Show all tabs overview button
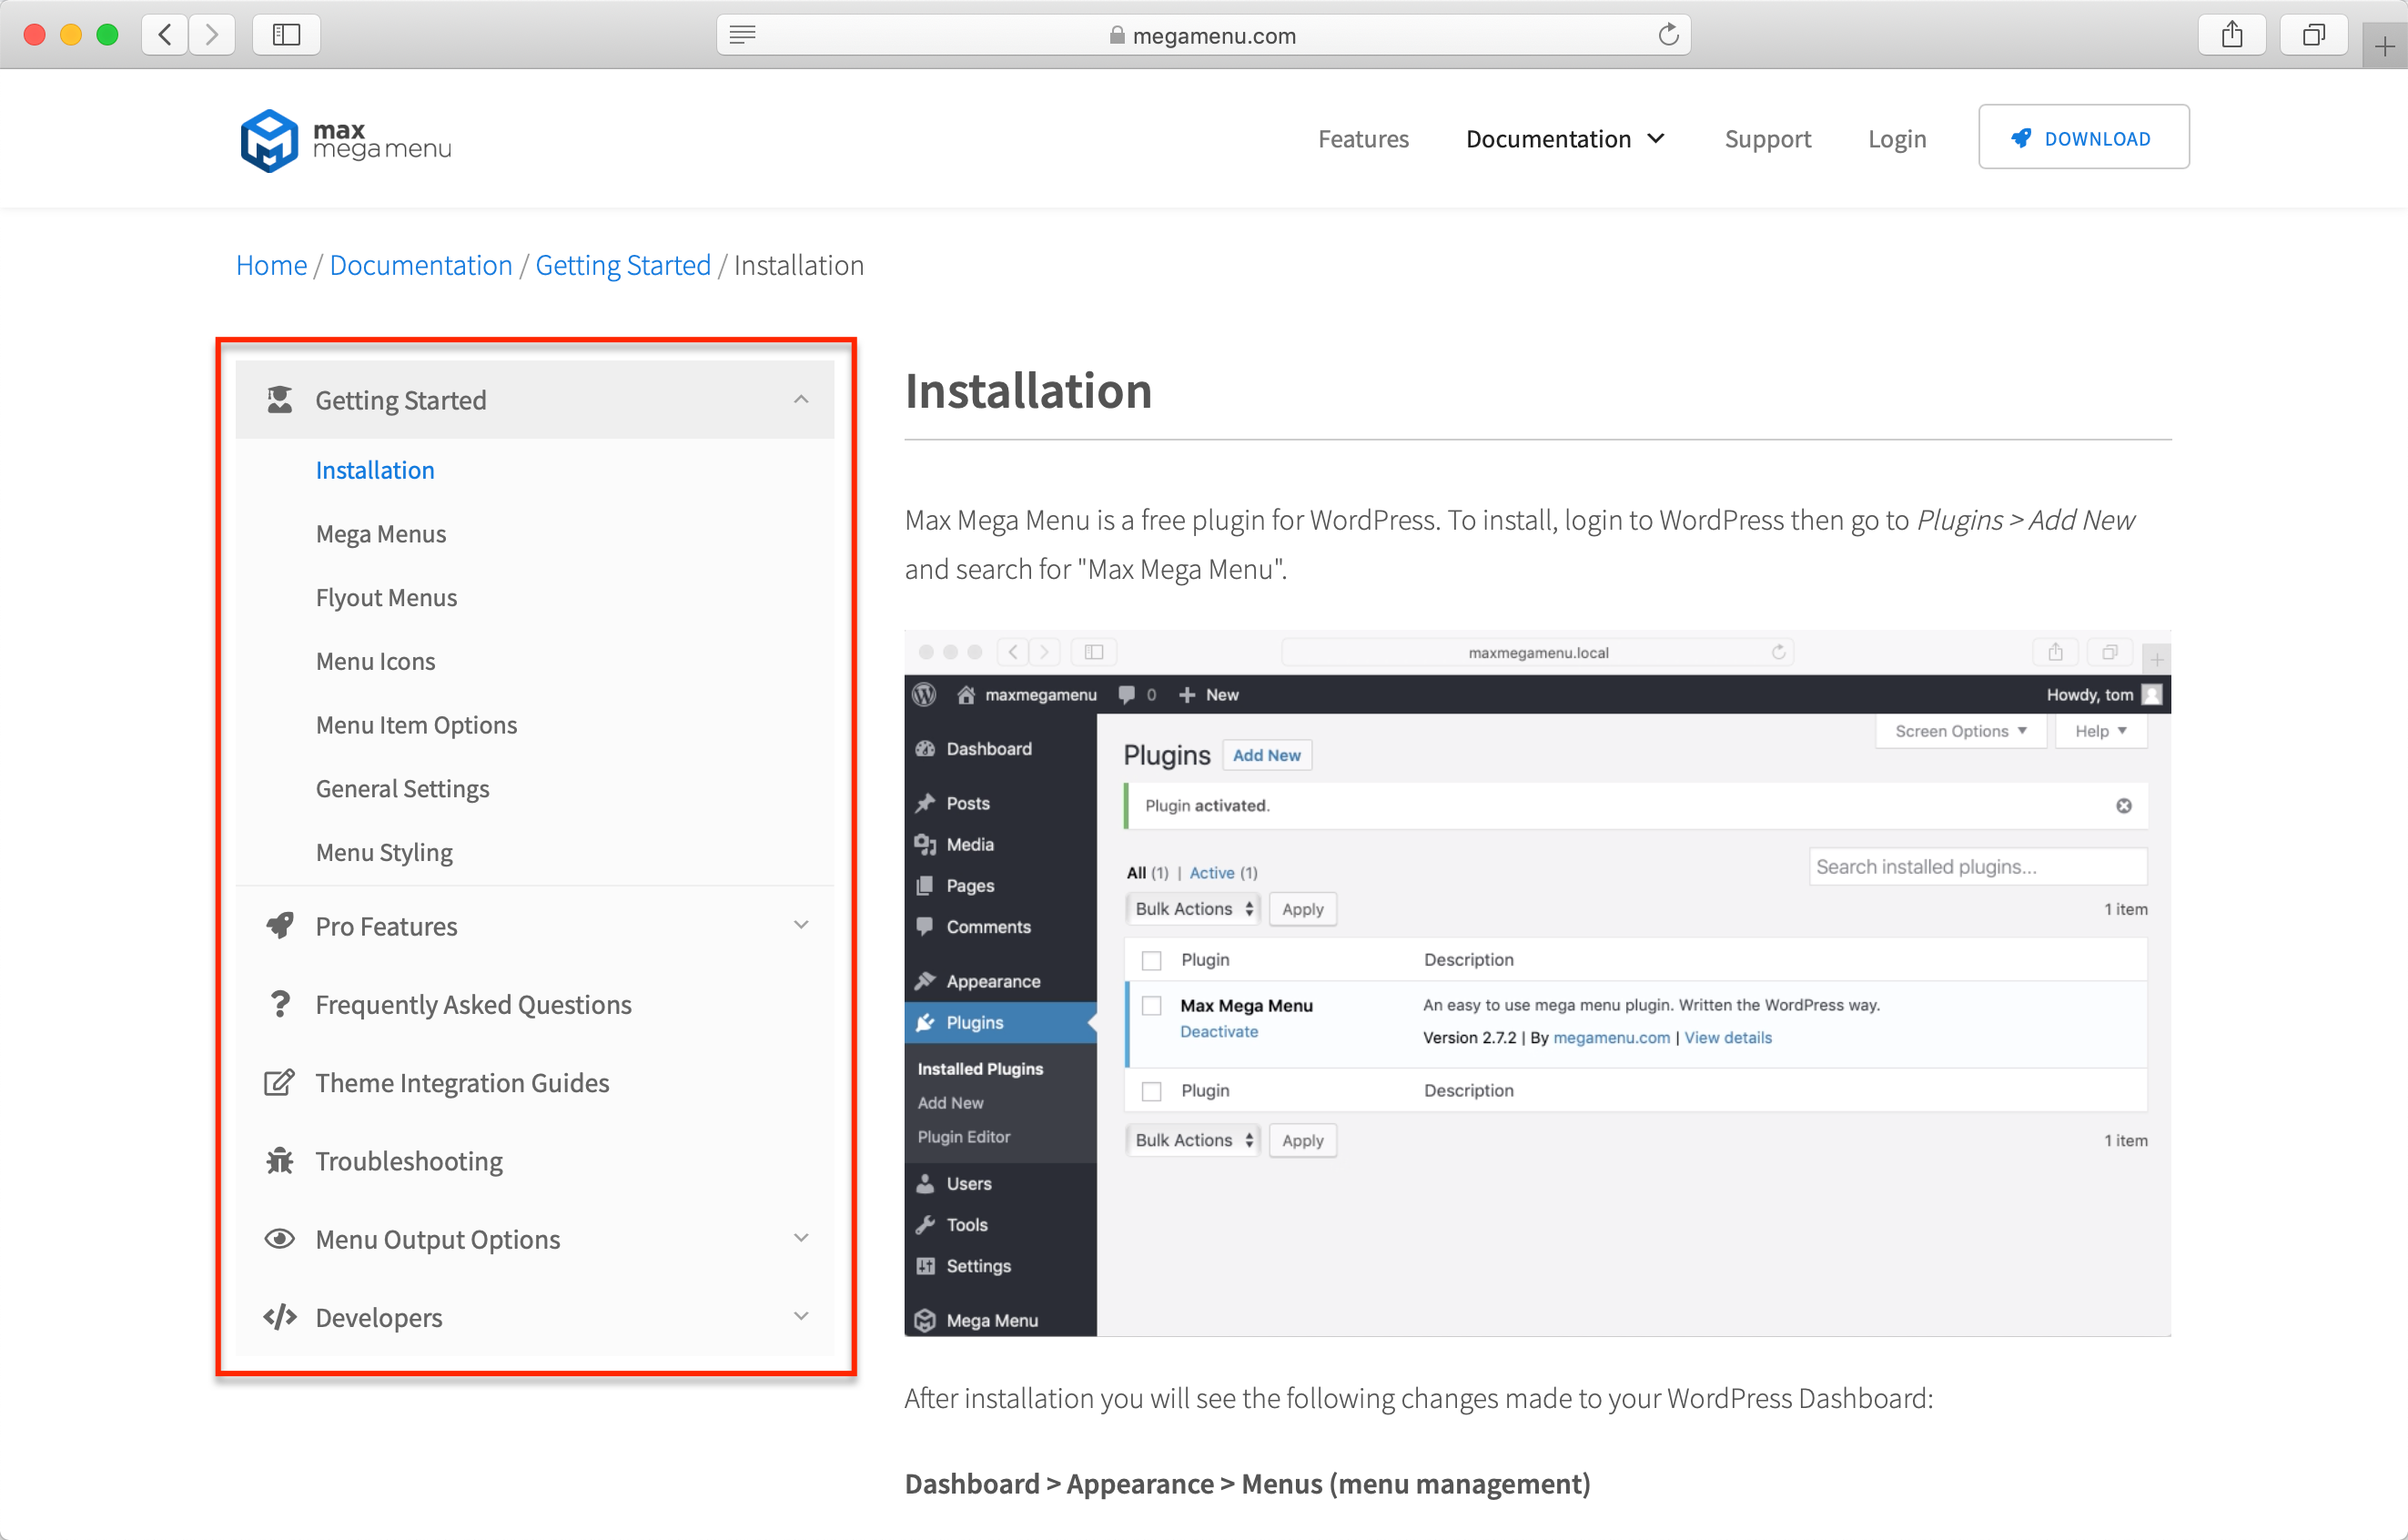Image resolution: width=2408 pixels, height=1540 pixels. (x=2313, y=35)
